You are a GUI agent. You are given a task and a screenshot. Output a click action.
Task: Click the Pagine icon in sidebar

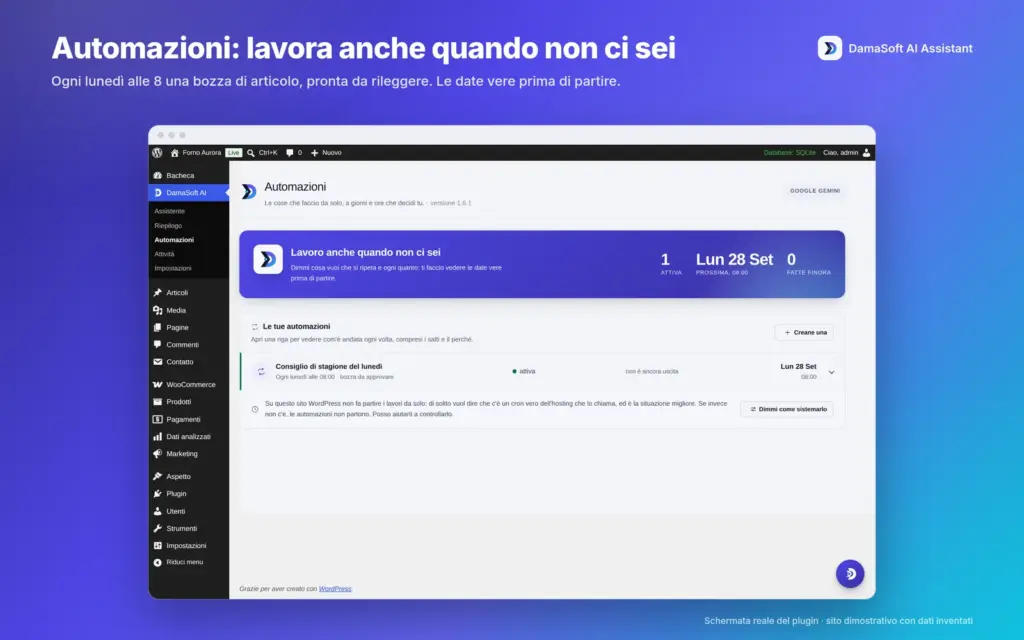point(157,328)
